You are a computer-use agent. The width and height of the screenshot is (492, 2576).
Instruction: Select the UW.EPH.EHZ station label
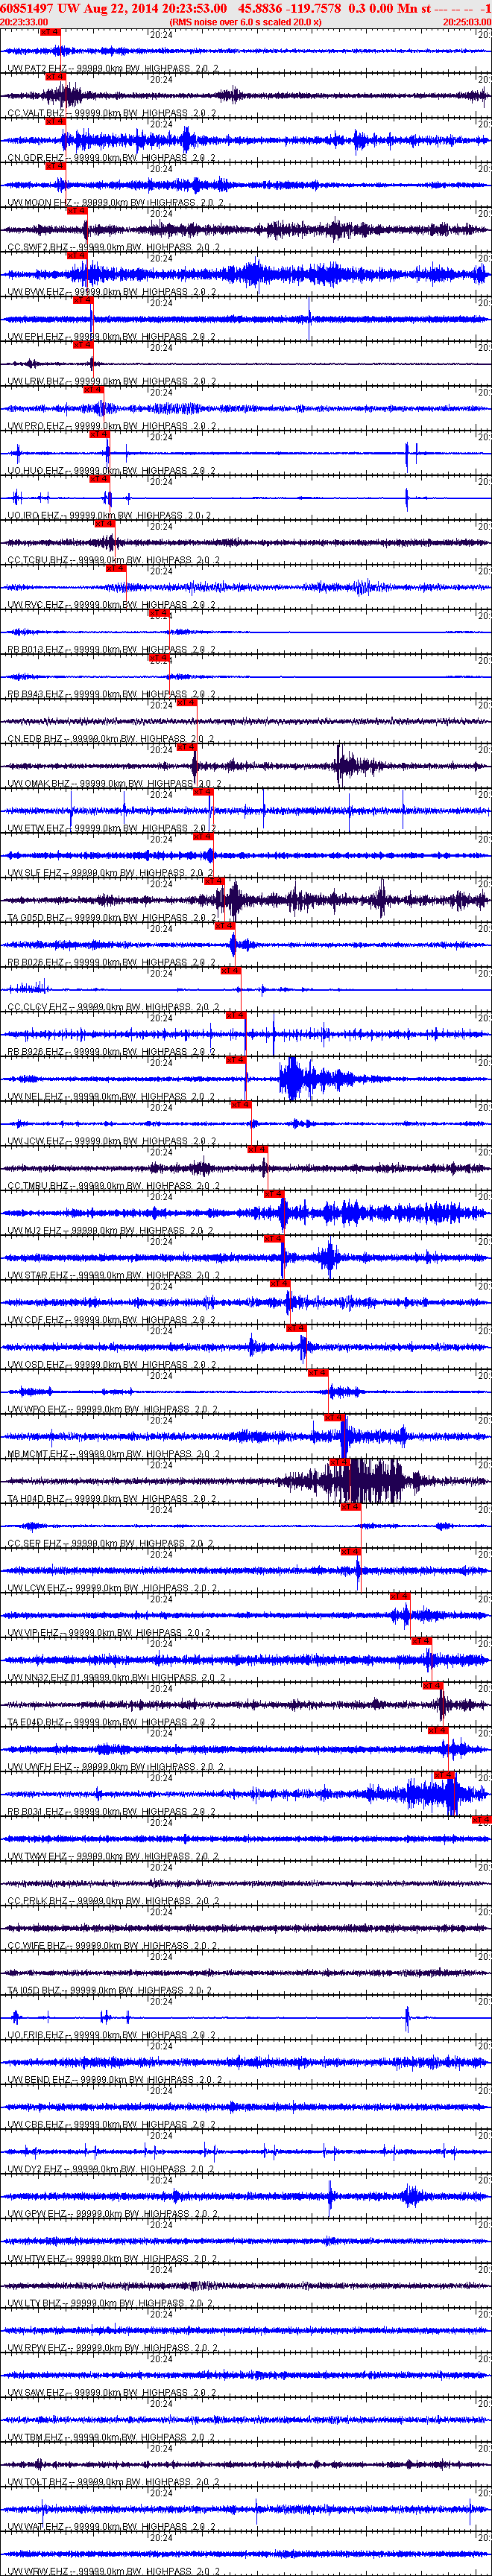(111, 337)
